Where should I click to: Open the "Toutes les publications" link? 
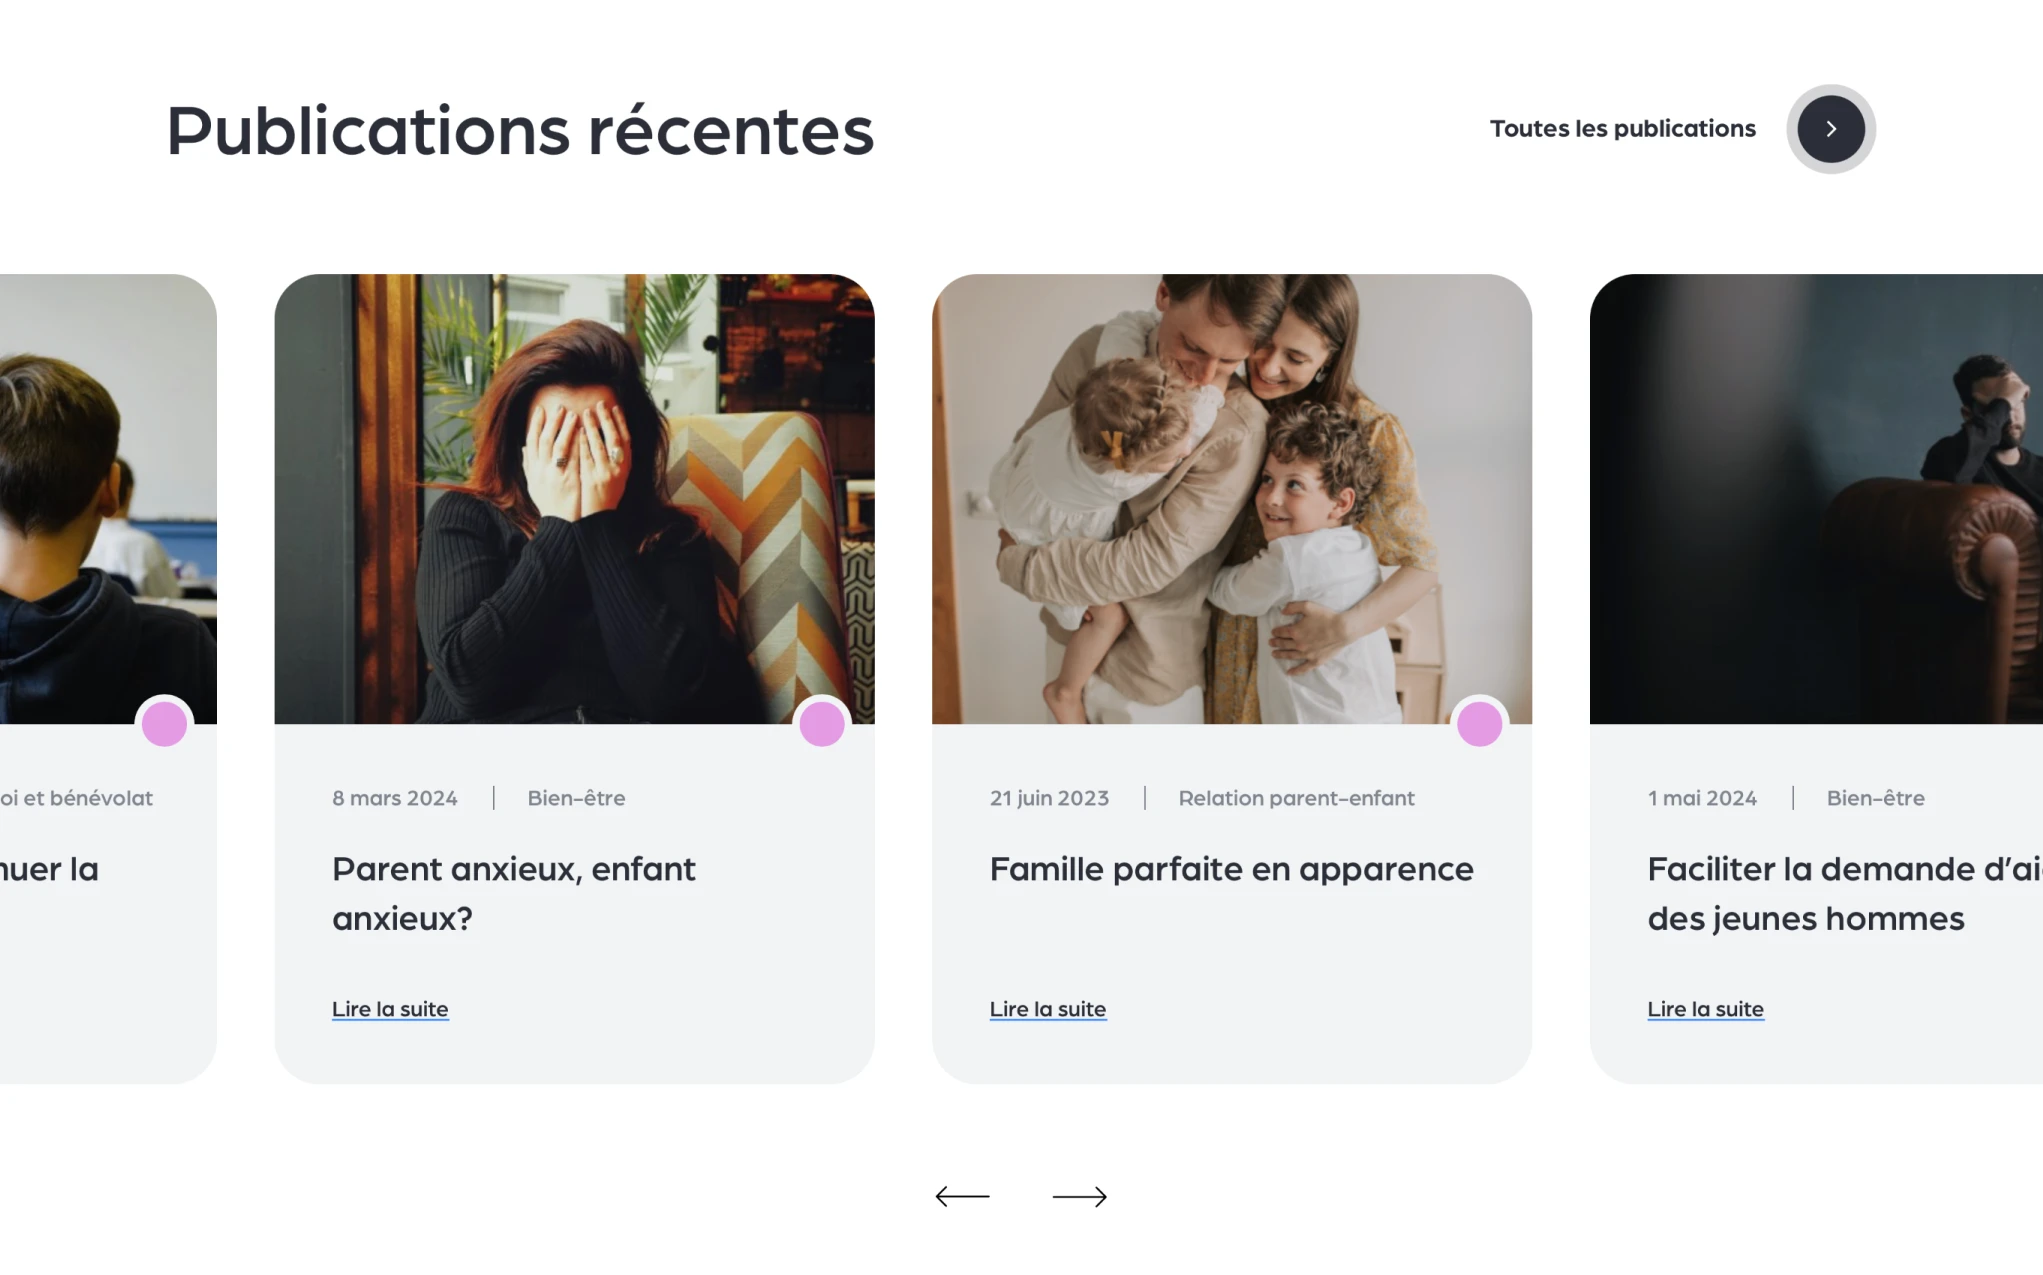(1622, 129)
